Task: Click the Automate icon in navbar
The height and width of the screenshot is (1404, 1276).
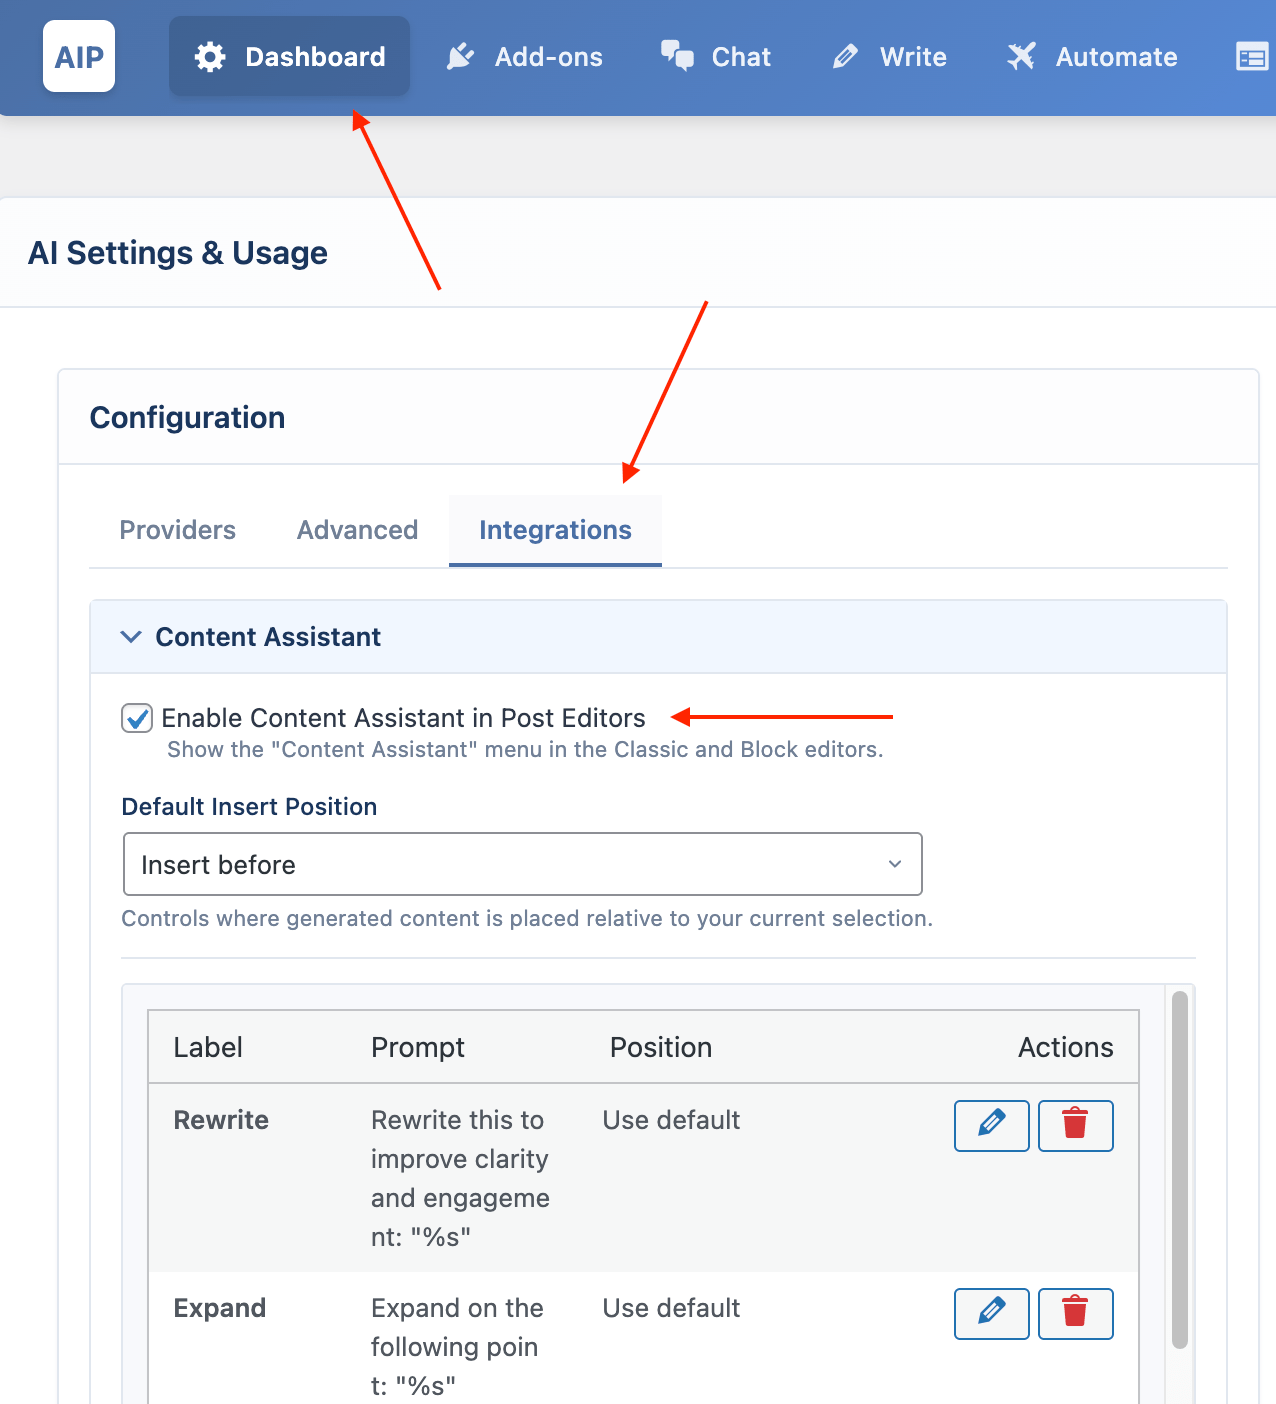Action: point(1021,57)
